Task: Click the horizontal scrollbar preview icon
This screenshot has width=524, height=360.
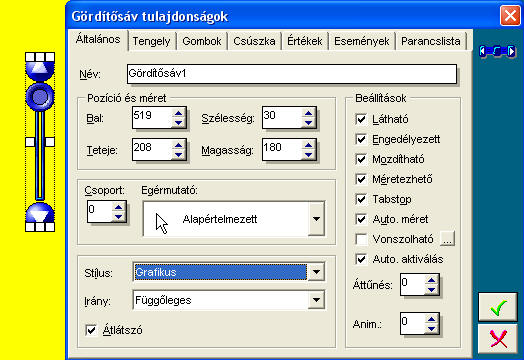Action: 497,51
